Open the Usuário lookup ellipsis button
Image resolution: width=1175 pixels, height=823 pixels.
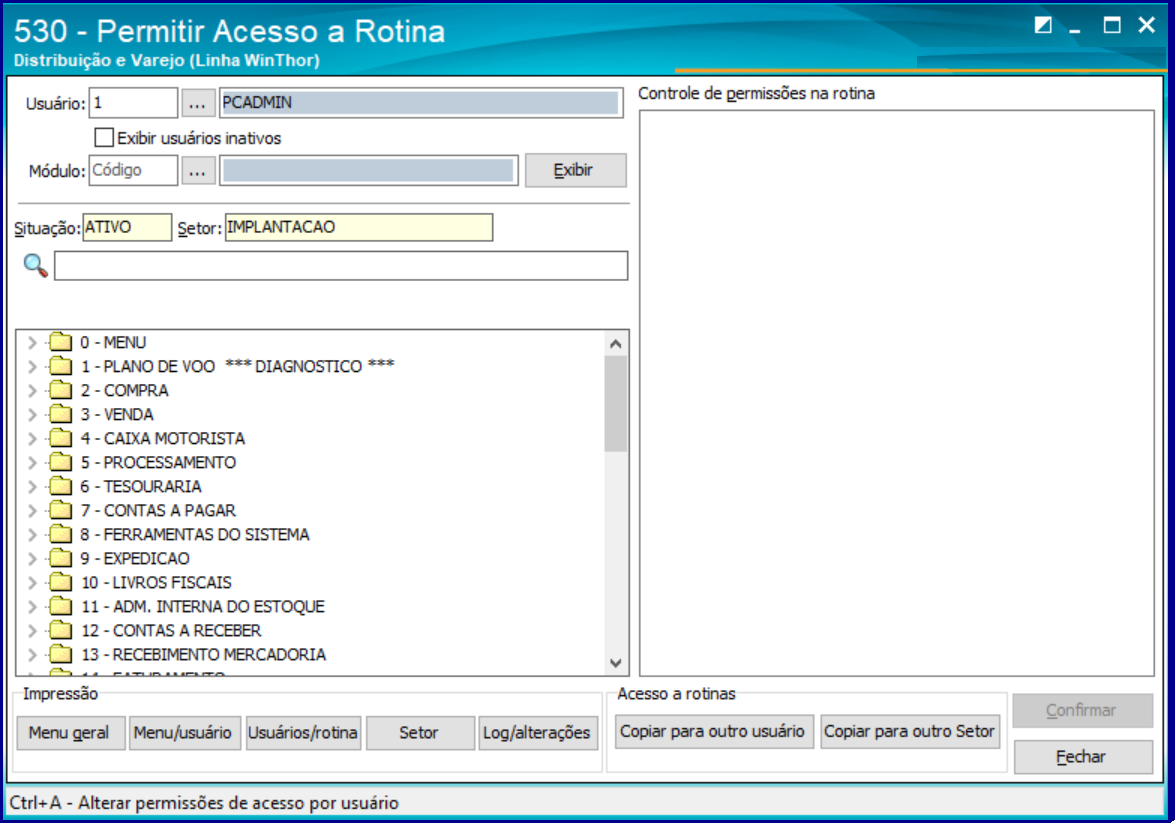click(x=197, y=103)
